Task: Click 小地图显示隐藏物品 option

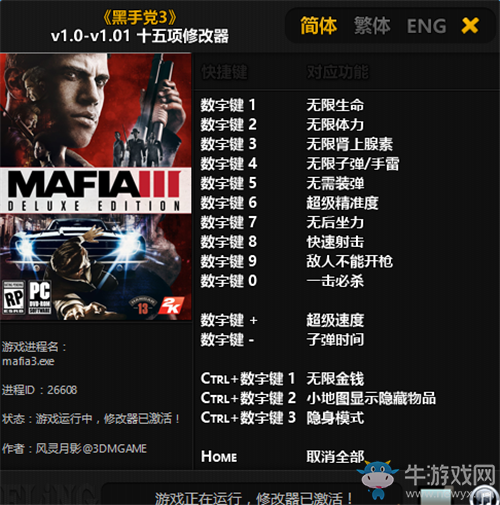Action: coord(371,398)
